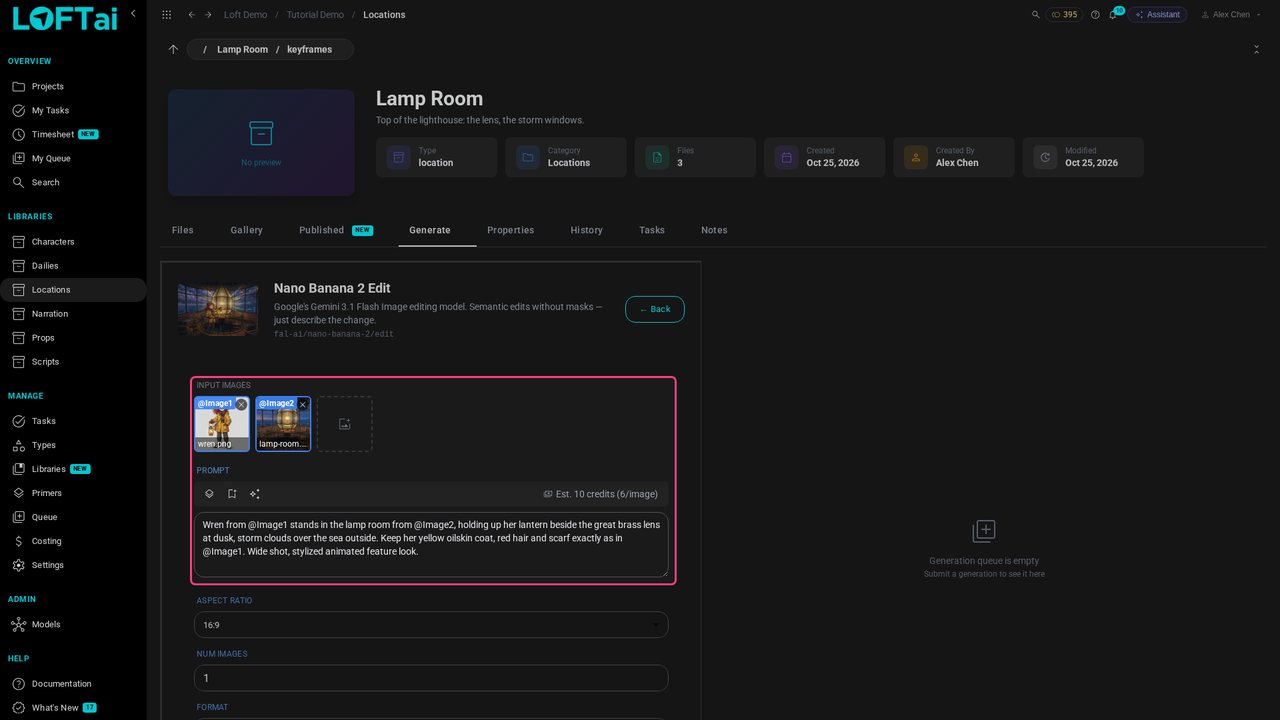
Task: Open the Aspect Ratio 16:9 dropdown
Action: 431,625
